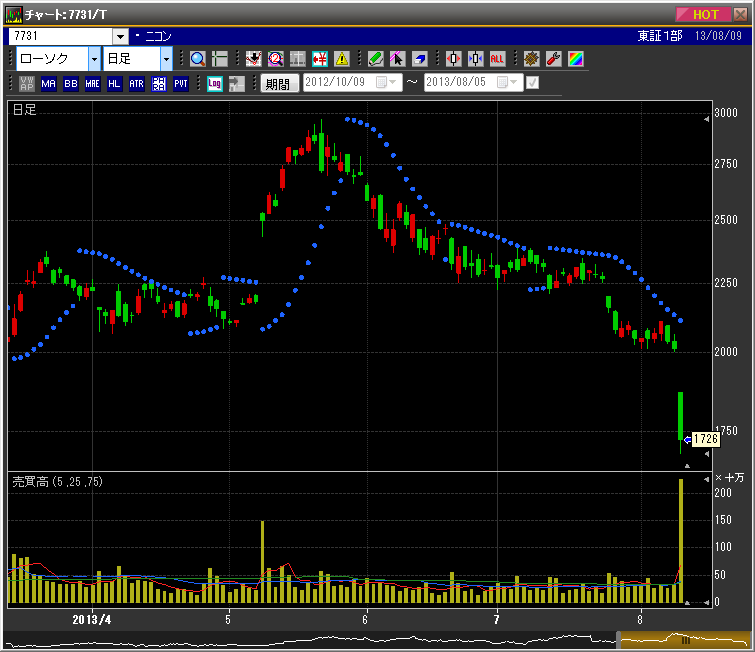Click the HOT button in title bar
This screenshot has height=652, width=755.
pos(704,14)
